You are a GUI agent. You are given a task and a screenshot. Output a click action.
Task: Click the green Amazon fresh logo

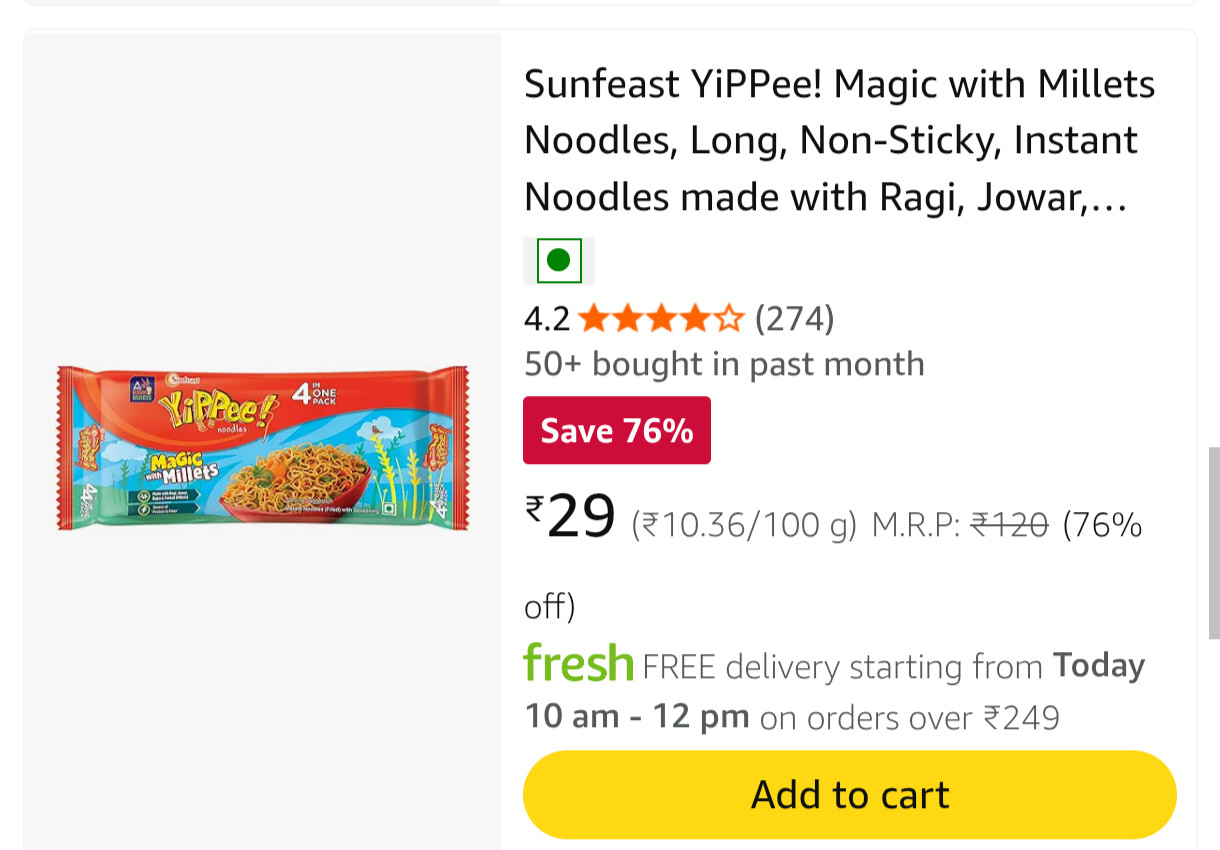tap(578, 663)
